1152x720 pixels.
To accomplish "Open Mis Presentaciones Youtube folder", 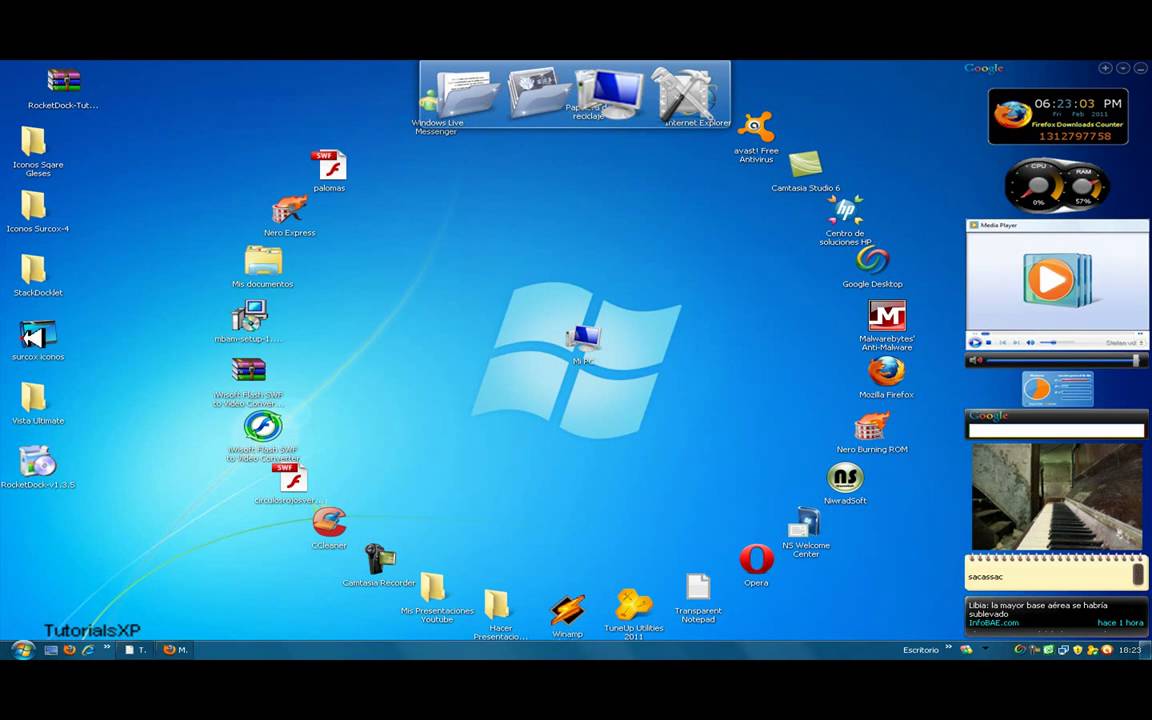I will [433, 588].
